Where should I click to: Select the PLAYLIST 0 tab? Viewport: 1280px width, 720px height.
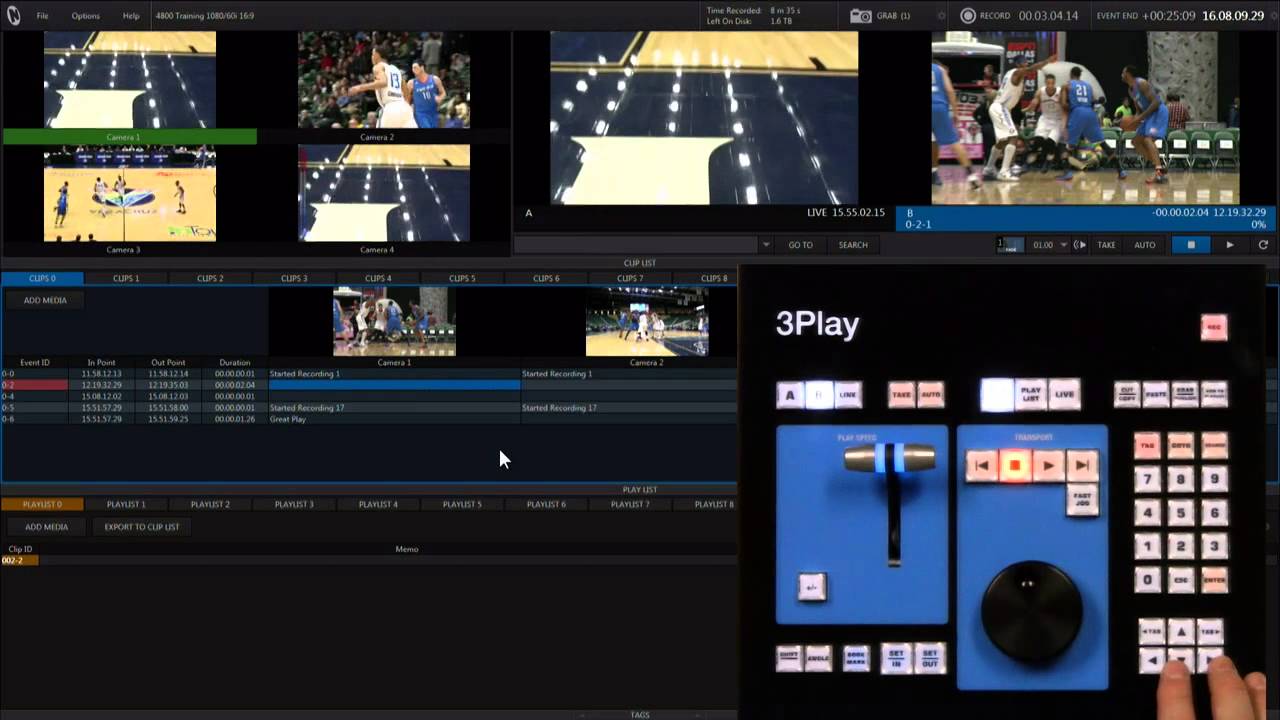[x=42, y=504]
